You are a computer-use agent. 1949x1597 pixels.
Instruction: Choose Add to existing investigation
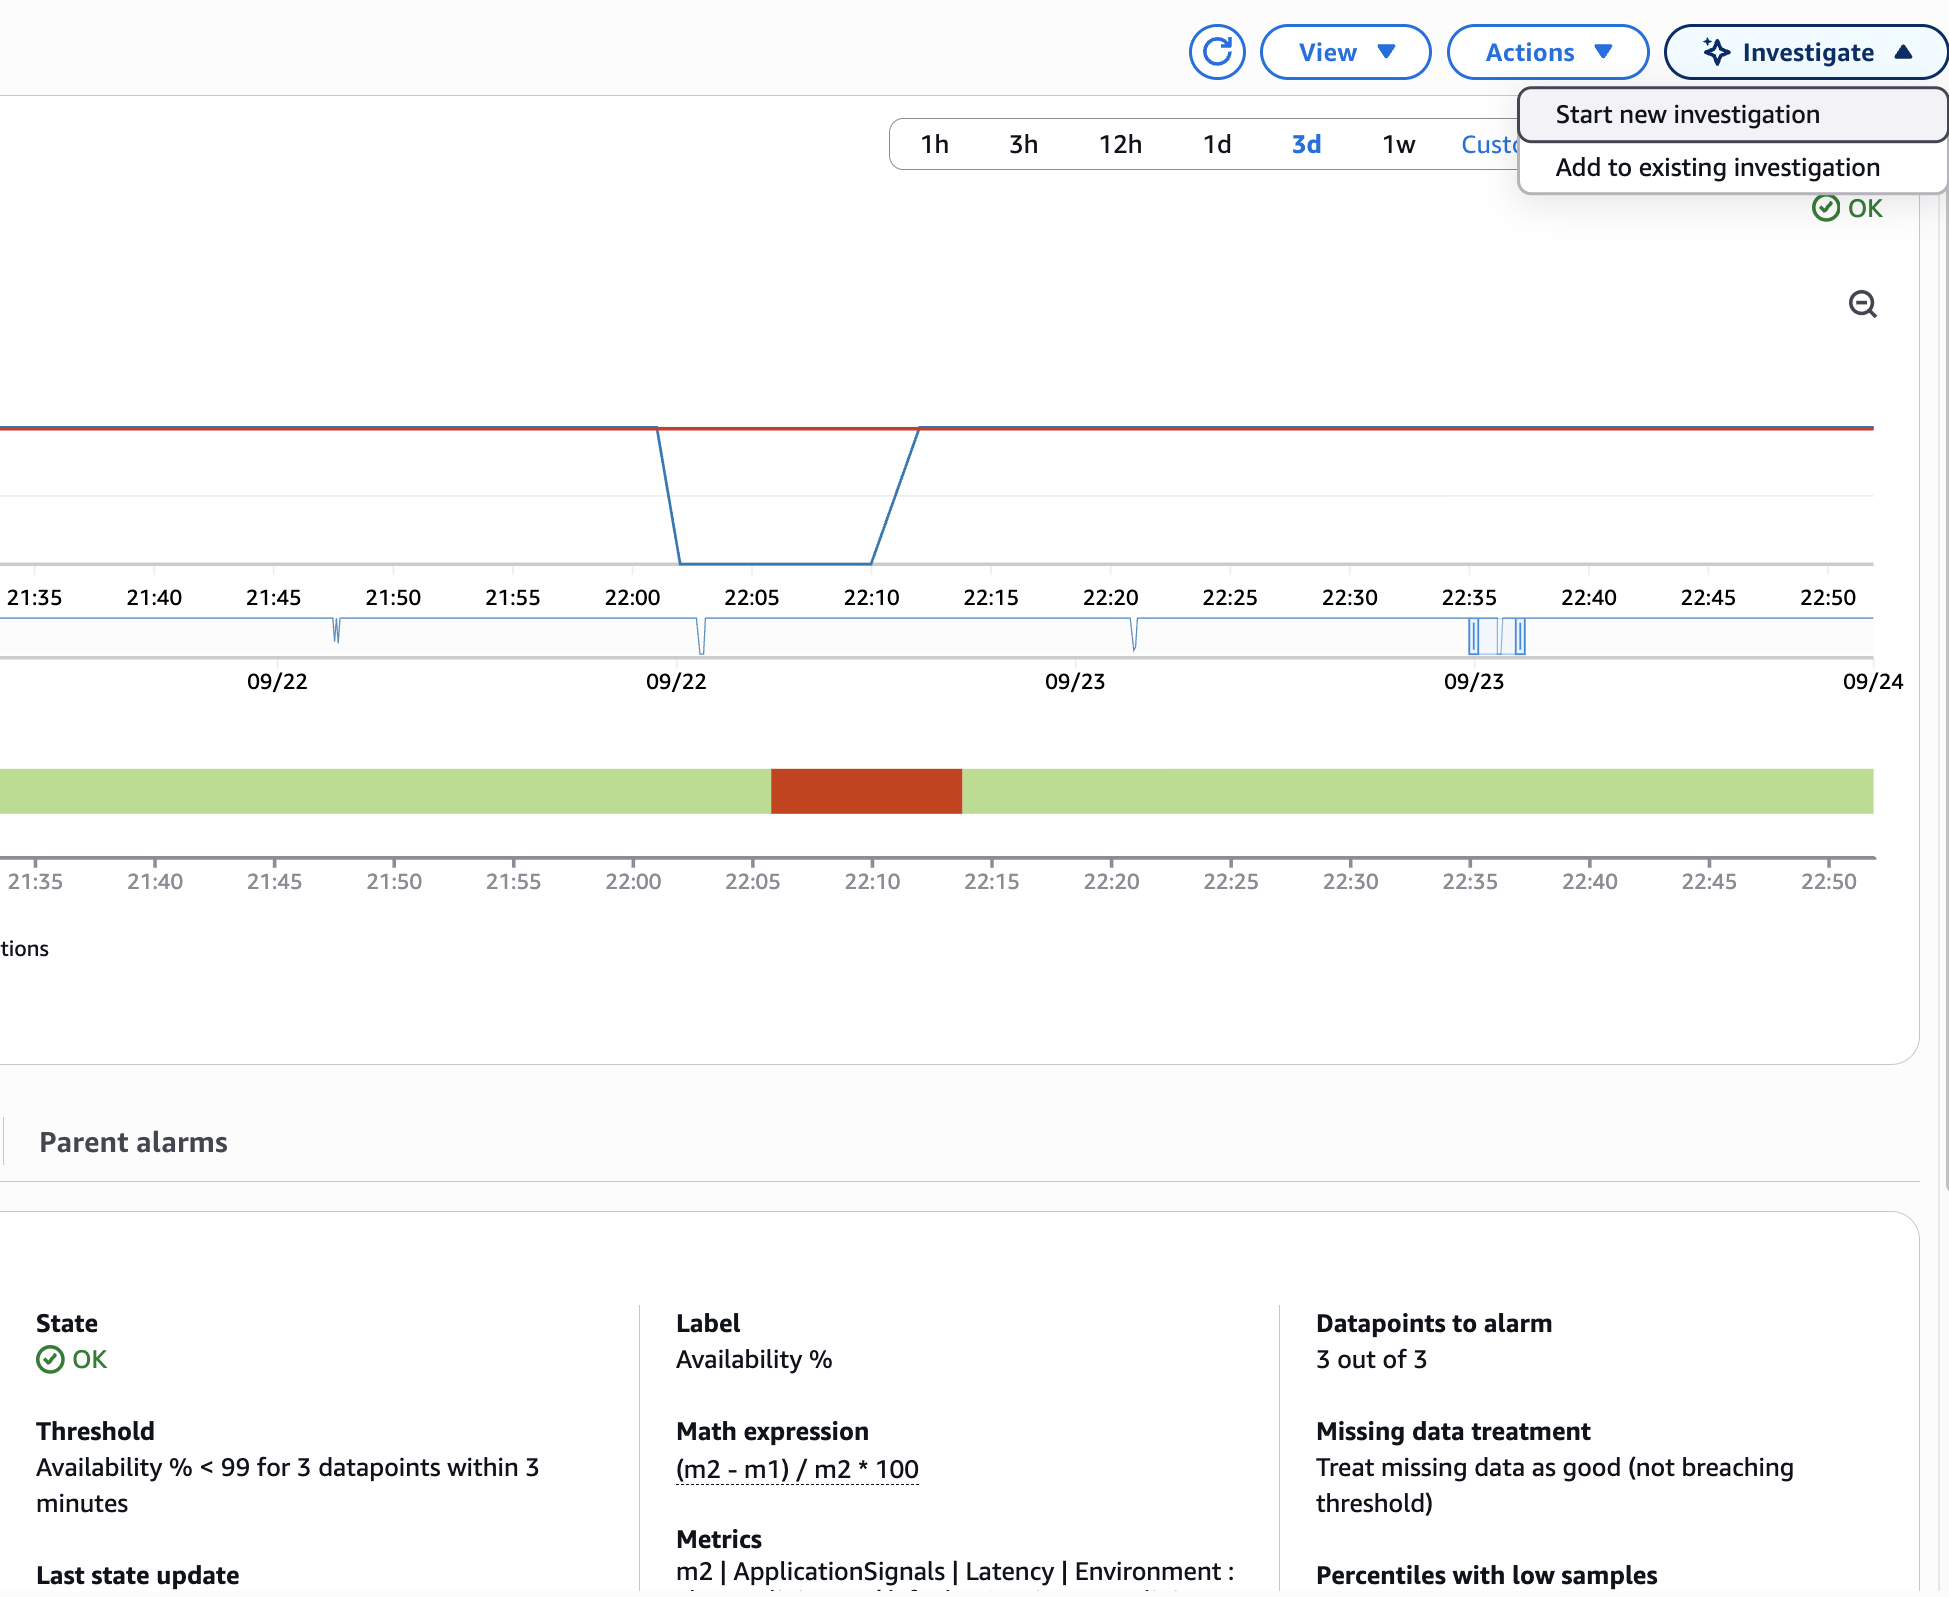coord(1717,168)
